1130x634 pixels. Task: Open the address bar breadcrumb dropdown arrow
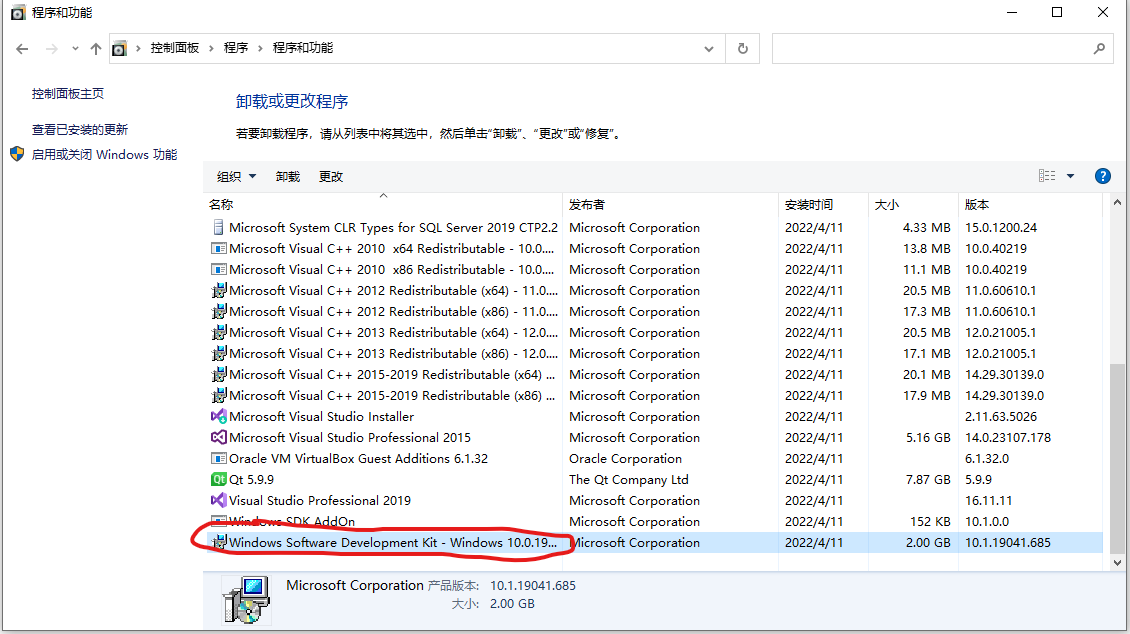pyautogui.click(x=708, y=48)
